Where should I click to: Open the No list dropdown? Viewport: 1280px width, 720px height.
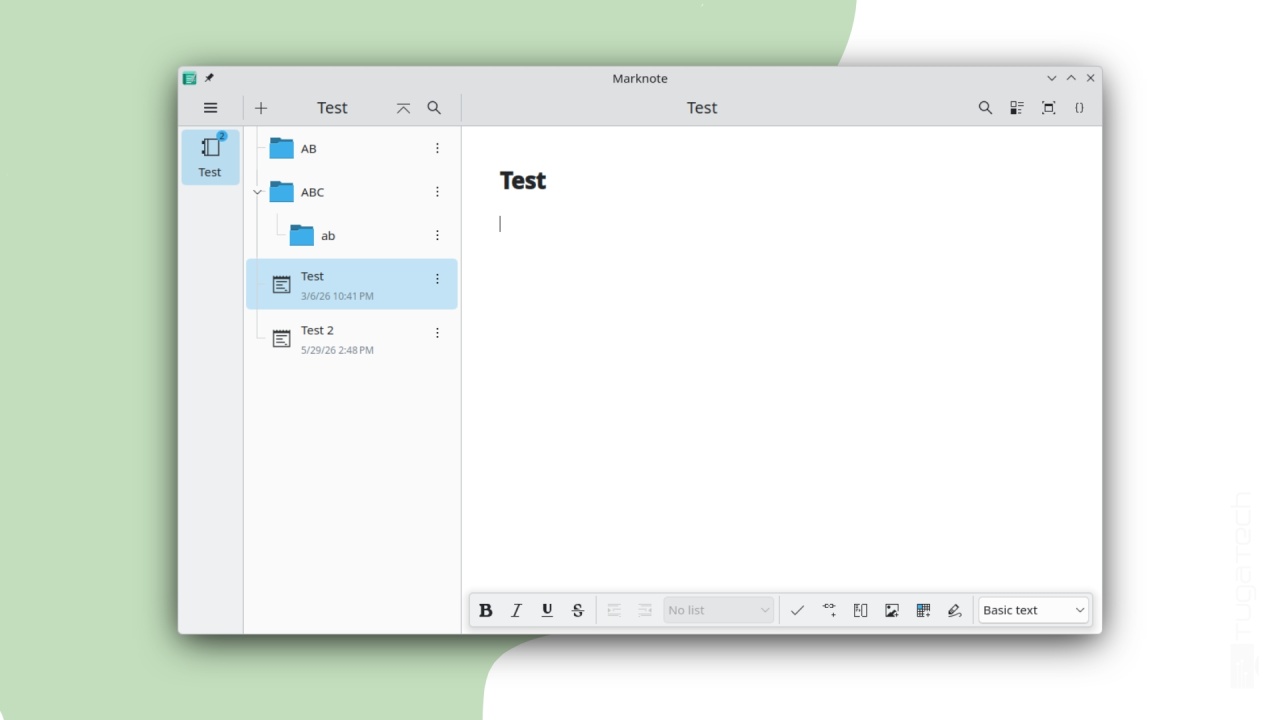pyautogui.click(x=719, y=610)
